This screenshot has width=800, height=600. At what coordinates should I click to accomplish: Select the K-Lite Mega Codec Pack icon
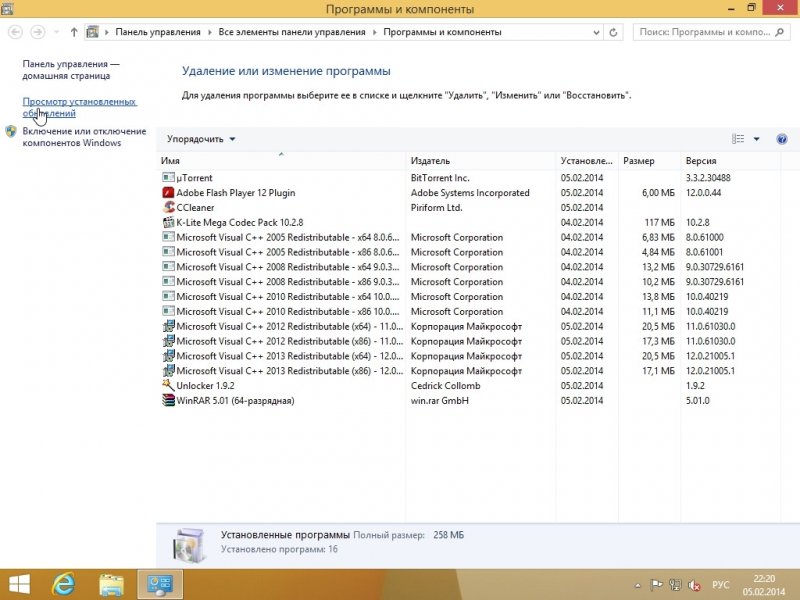[168, 222]
